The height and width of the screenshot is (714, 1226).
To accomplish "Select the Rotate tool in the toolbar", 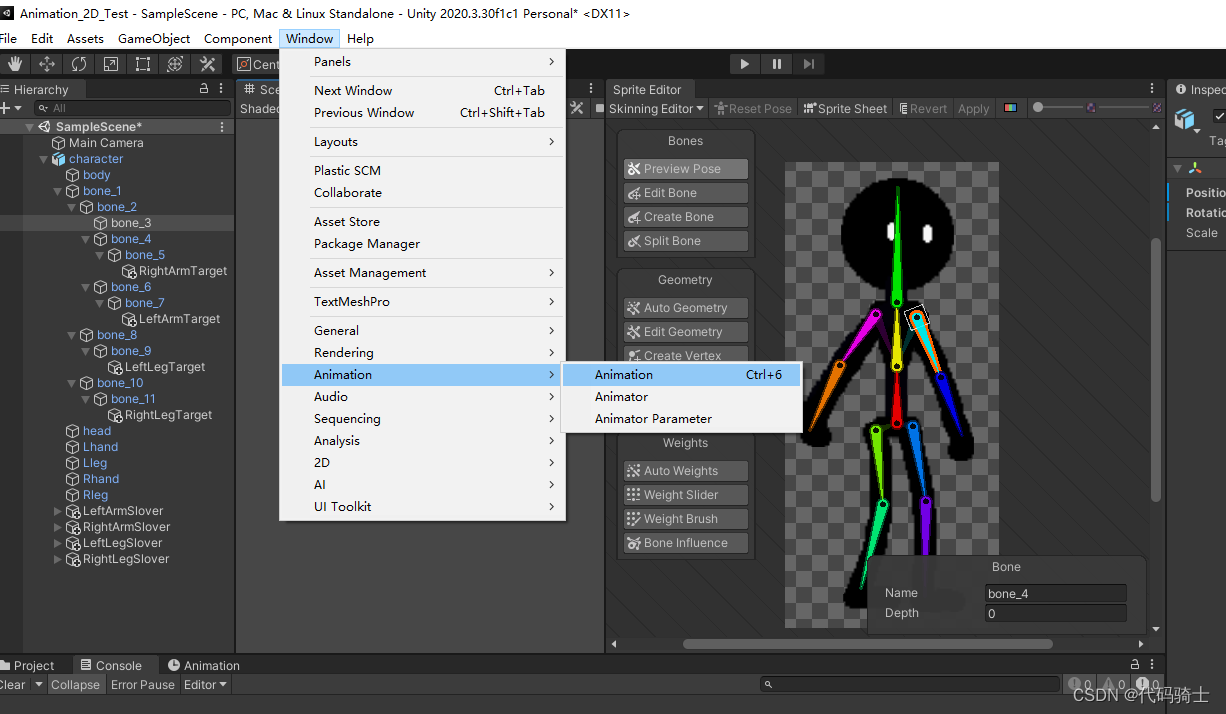I will tap(79, 64).
